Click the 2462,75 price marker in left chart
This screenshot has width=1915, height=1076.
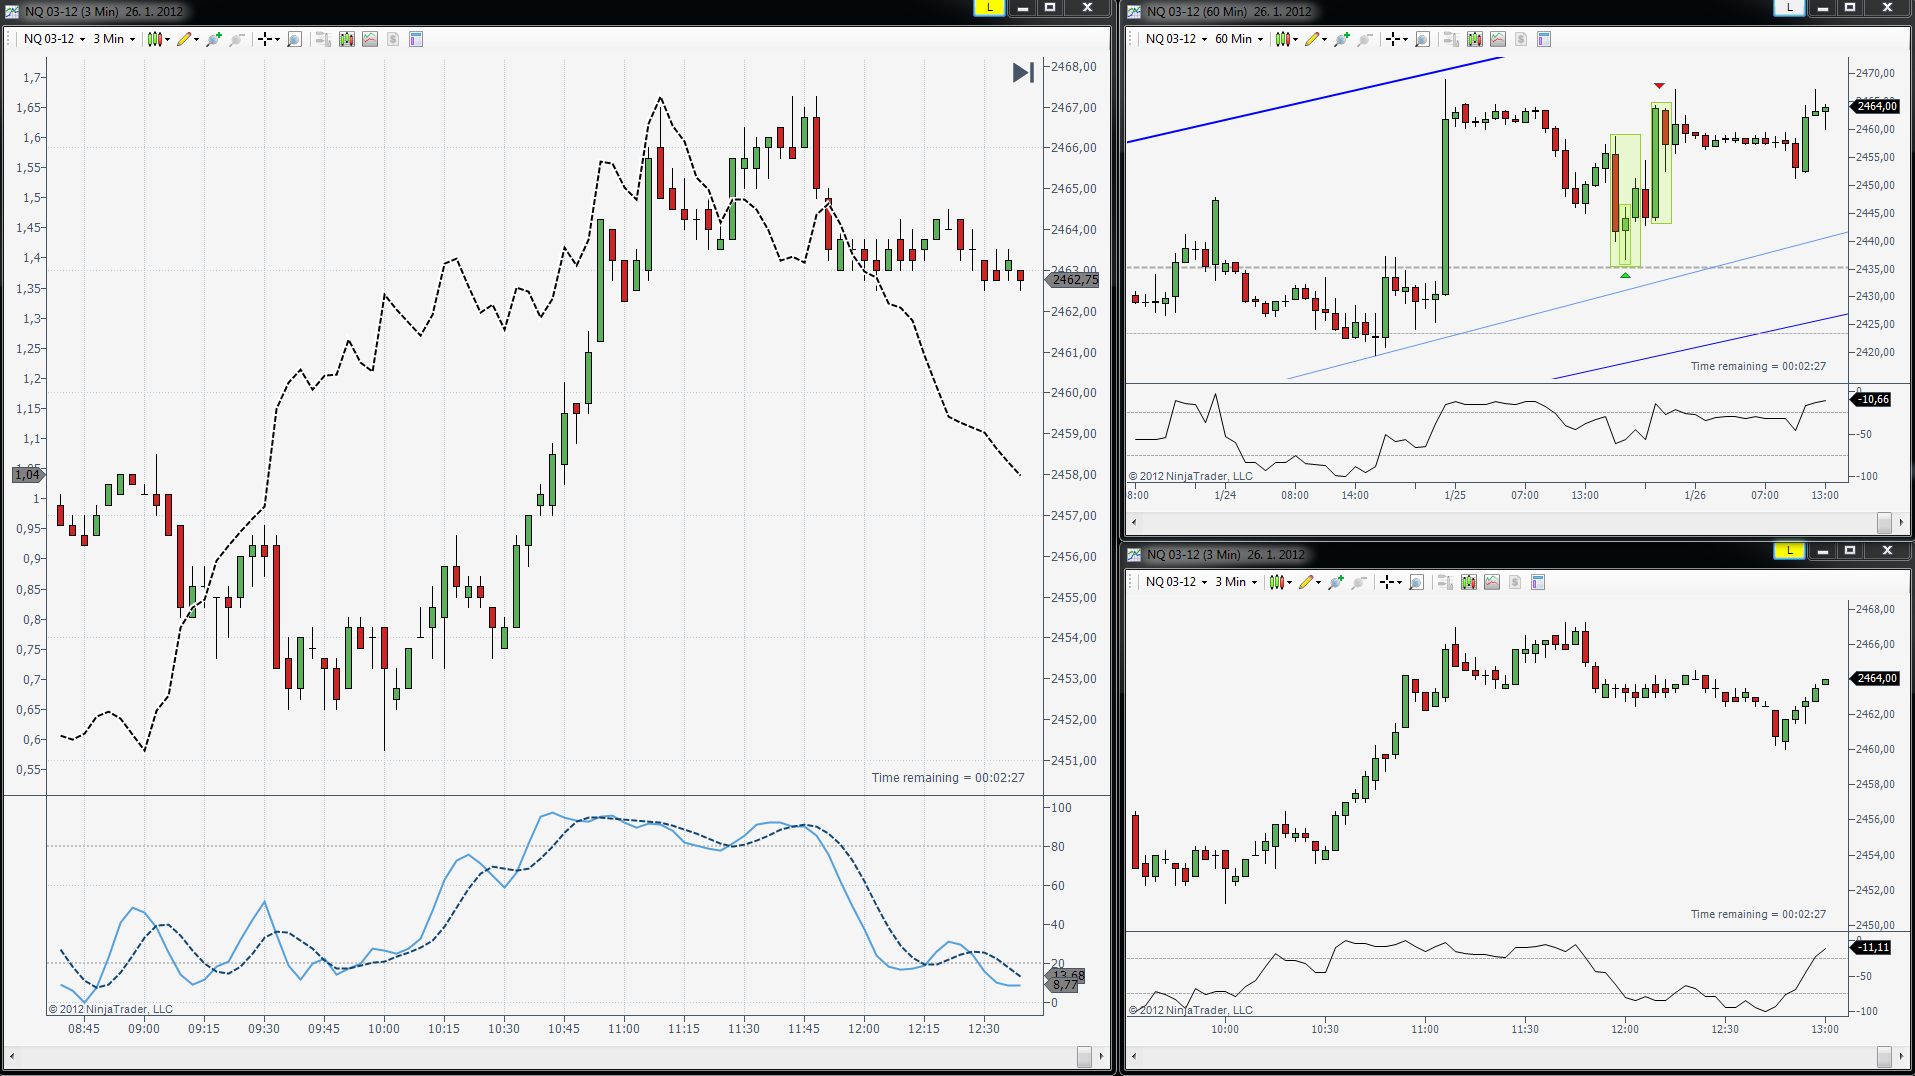tap(1072, 280)
